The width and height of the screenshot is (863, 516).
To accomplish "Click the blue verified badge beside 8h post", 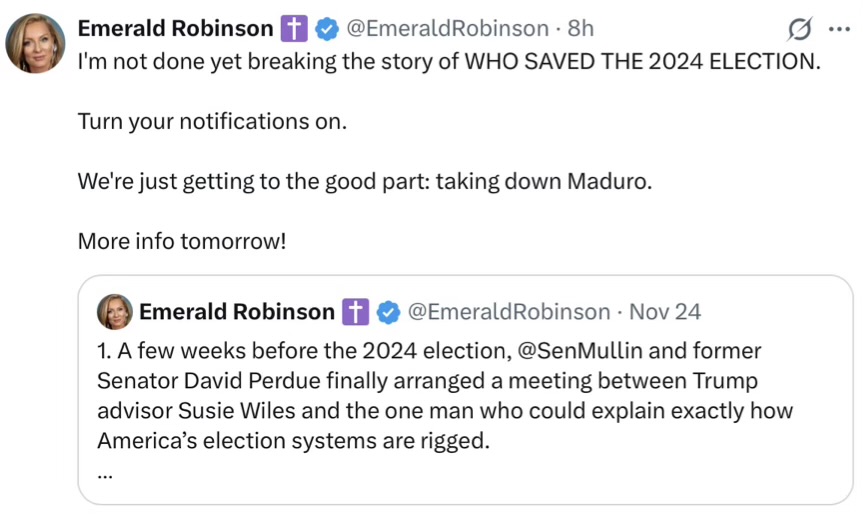I will [326, 28].
